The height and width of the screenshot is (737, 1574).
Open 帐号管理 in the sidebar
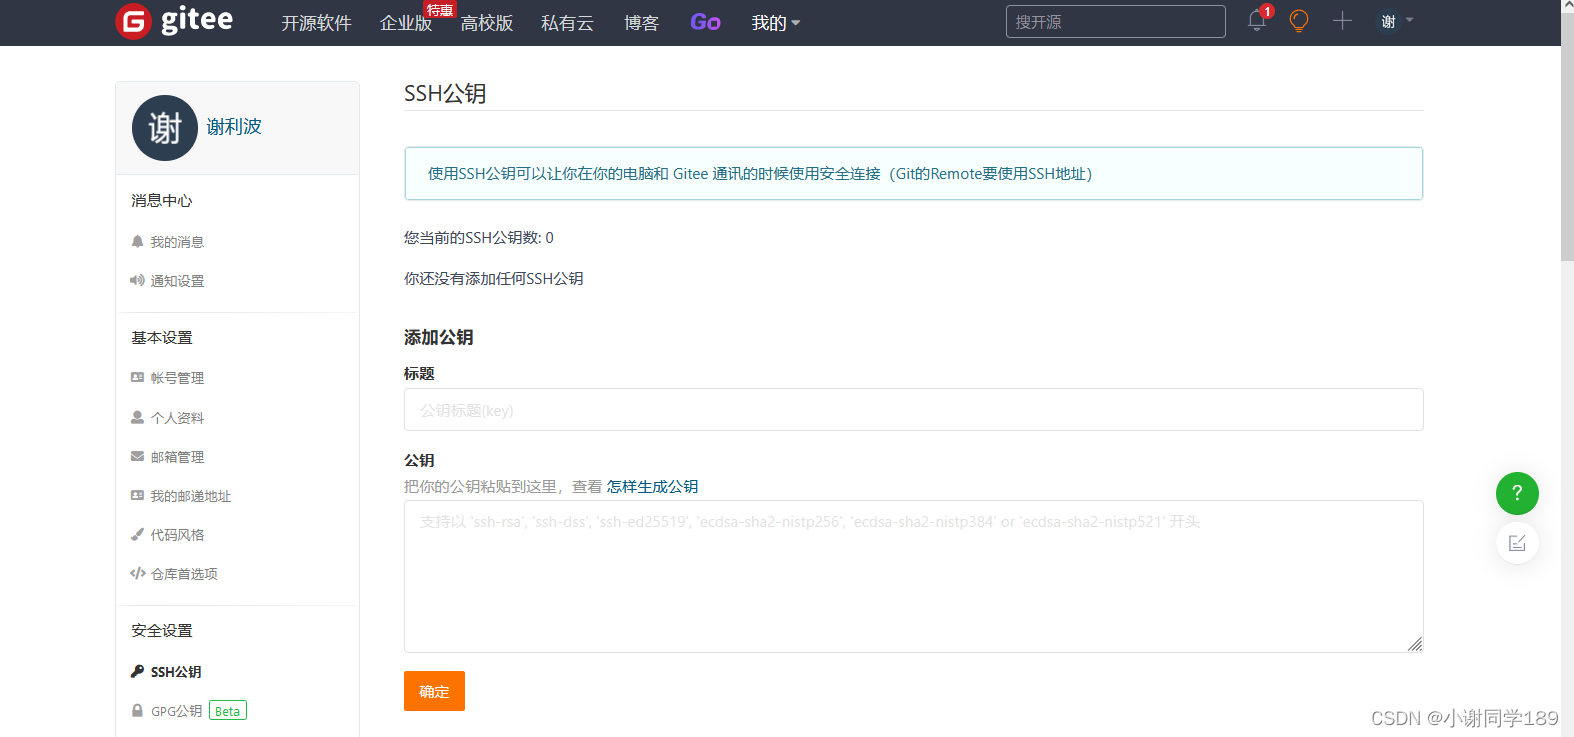click(177, 378)
